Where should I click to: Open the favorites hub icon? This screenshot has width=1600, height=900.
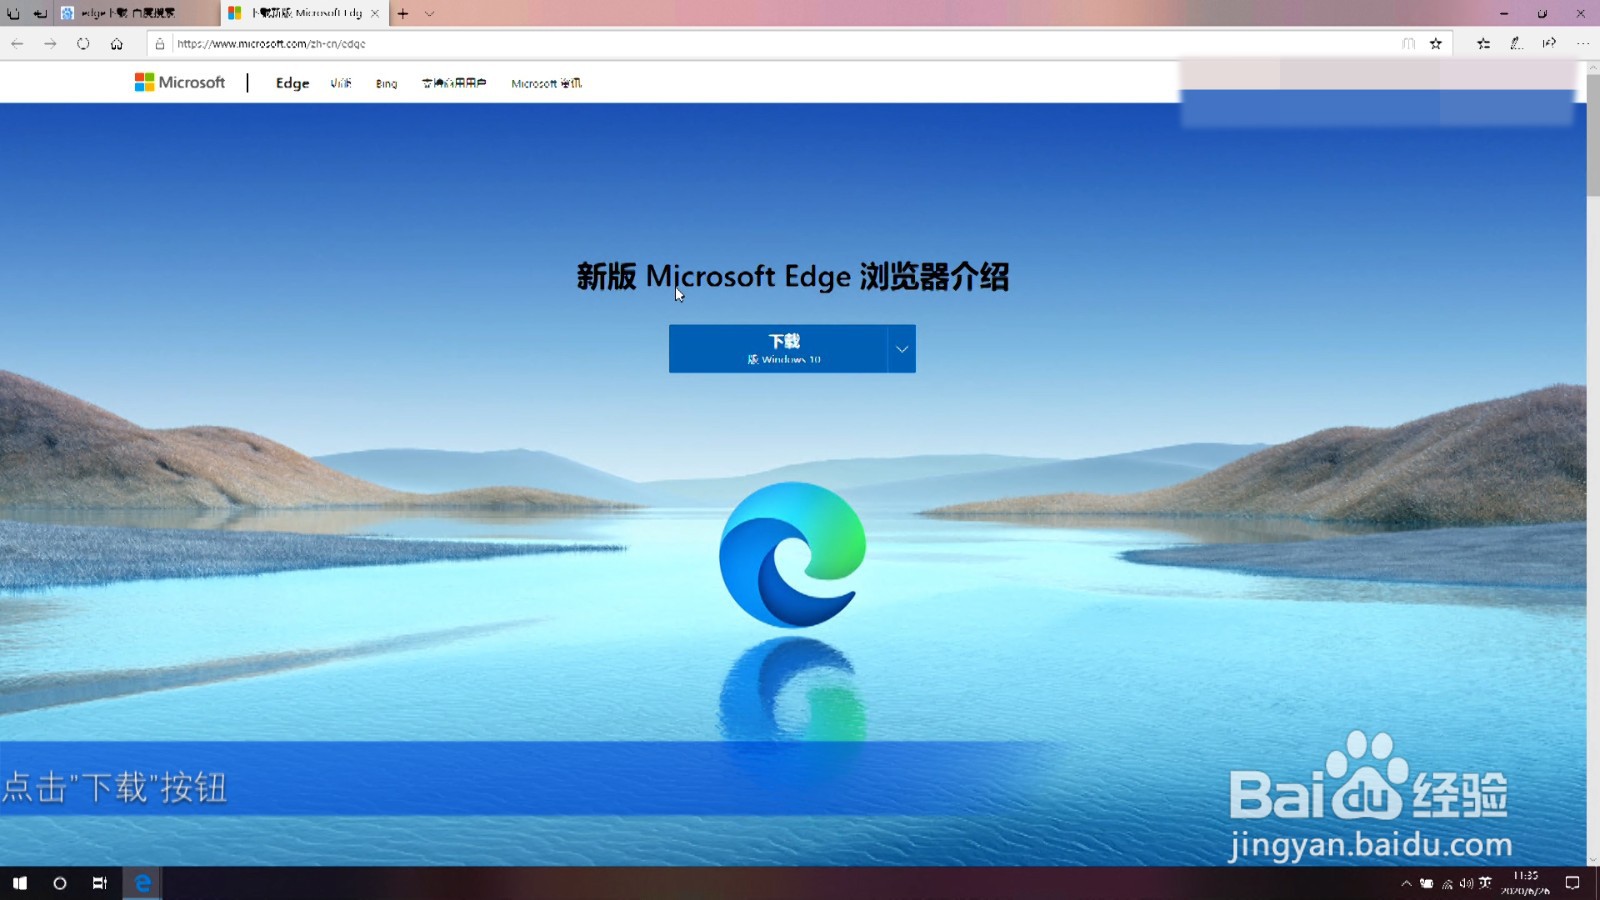1484,44
